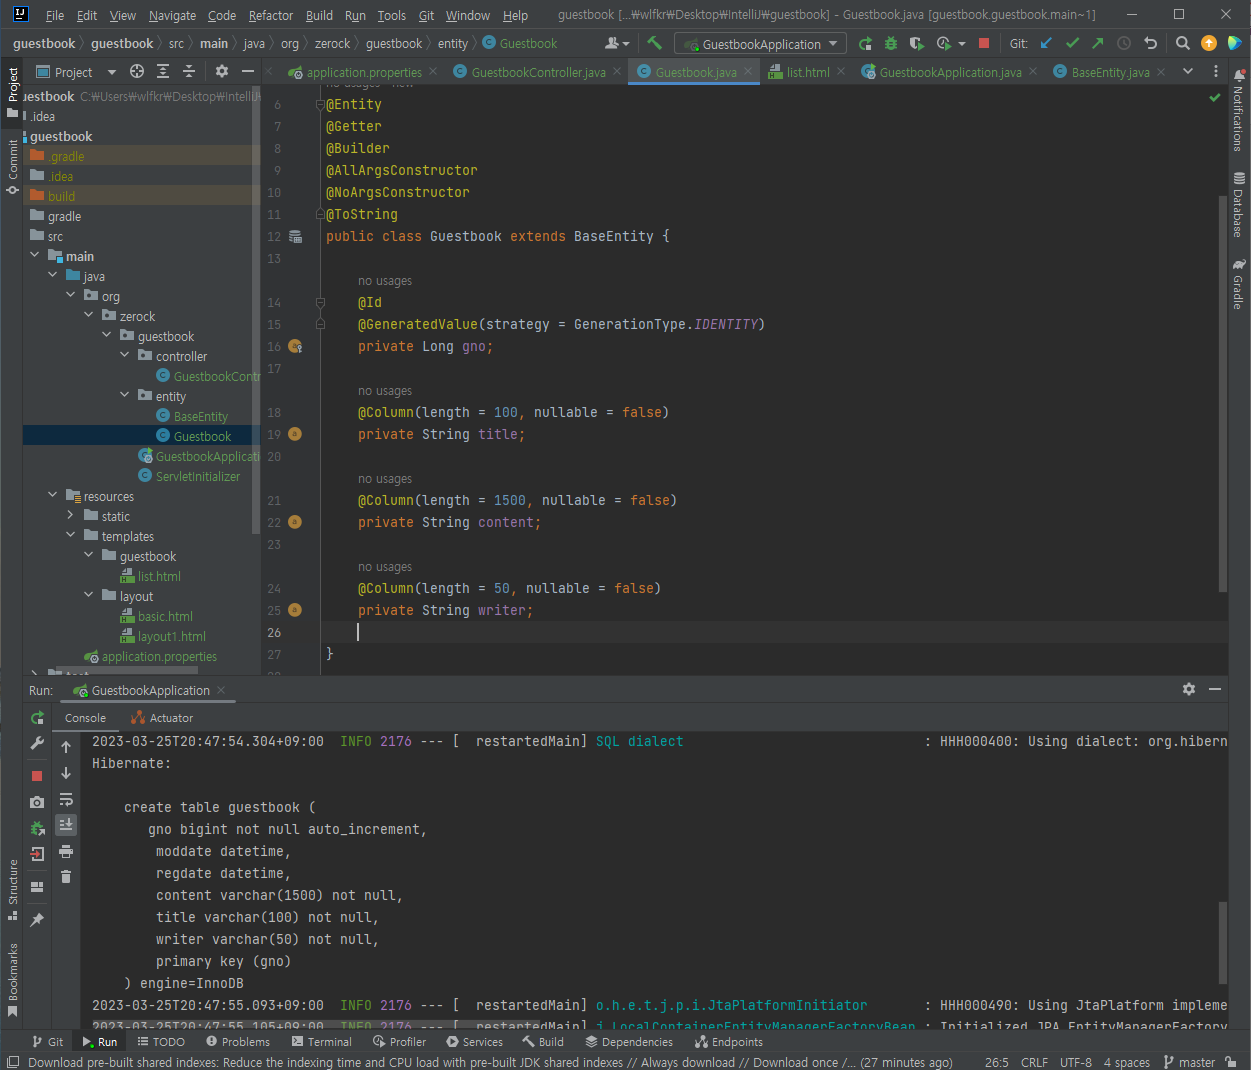Collapse the zerock package node
The image size is (1251, 1070).
click(89, 316)
